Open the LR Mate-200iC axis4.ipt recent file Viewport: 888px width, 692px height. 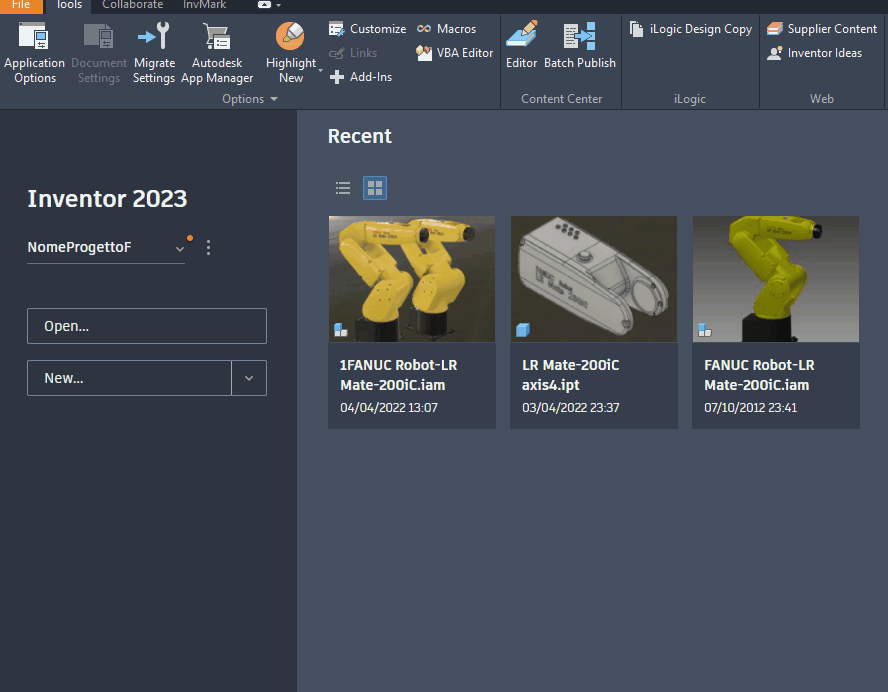point(593,279)
